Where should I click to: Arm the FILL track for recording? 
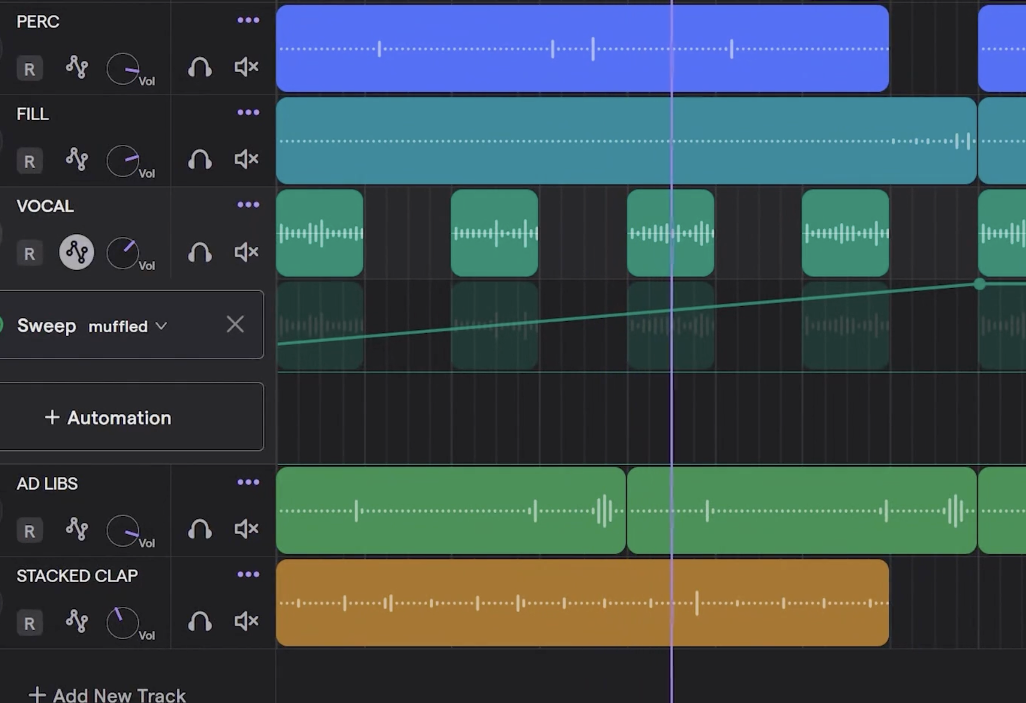[29, 161]
